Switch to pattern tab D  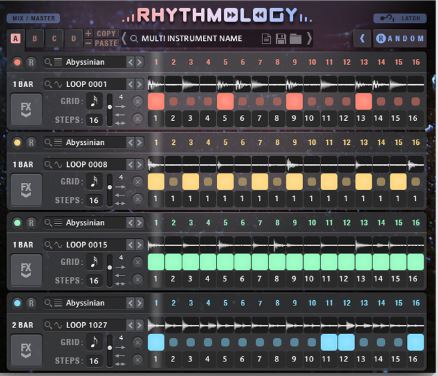pyautogui.click(x=73, y=39)
